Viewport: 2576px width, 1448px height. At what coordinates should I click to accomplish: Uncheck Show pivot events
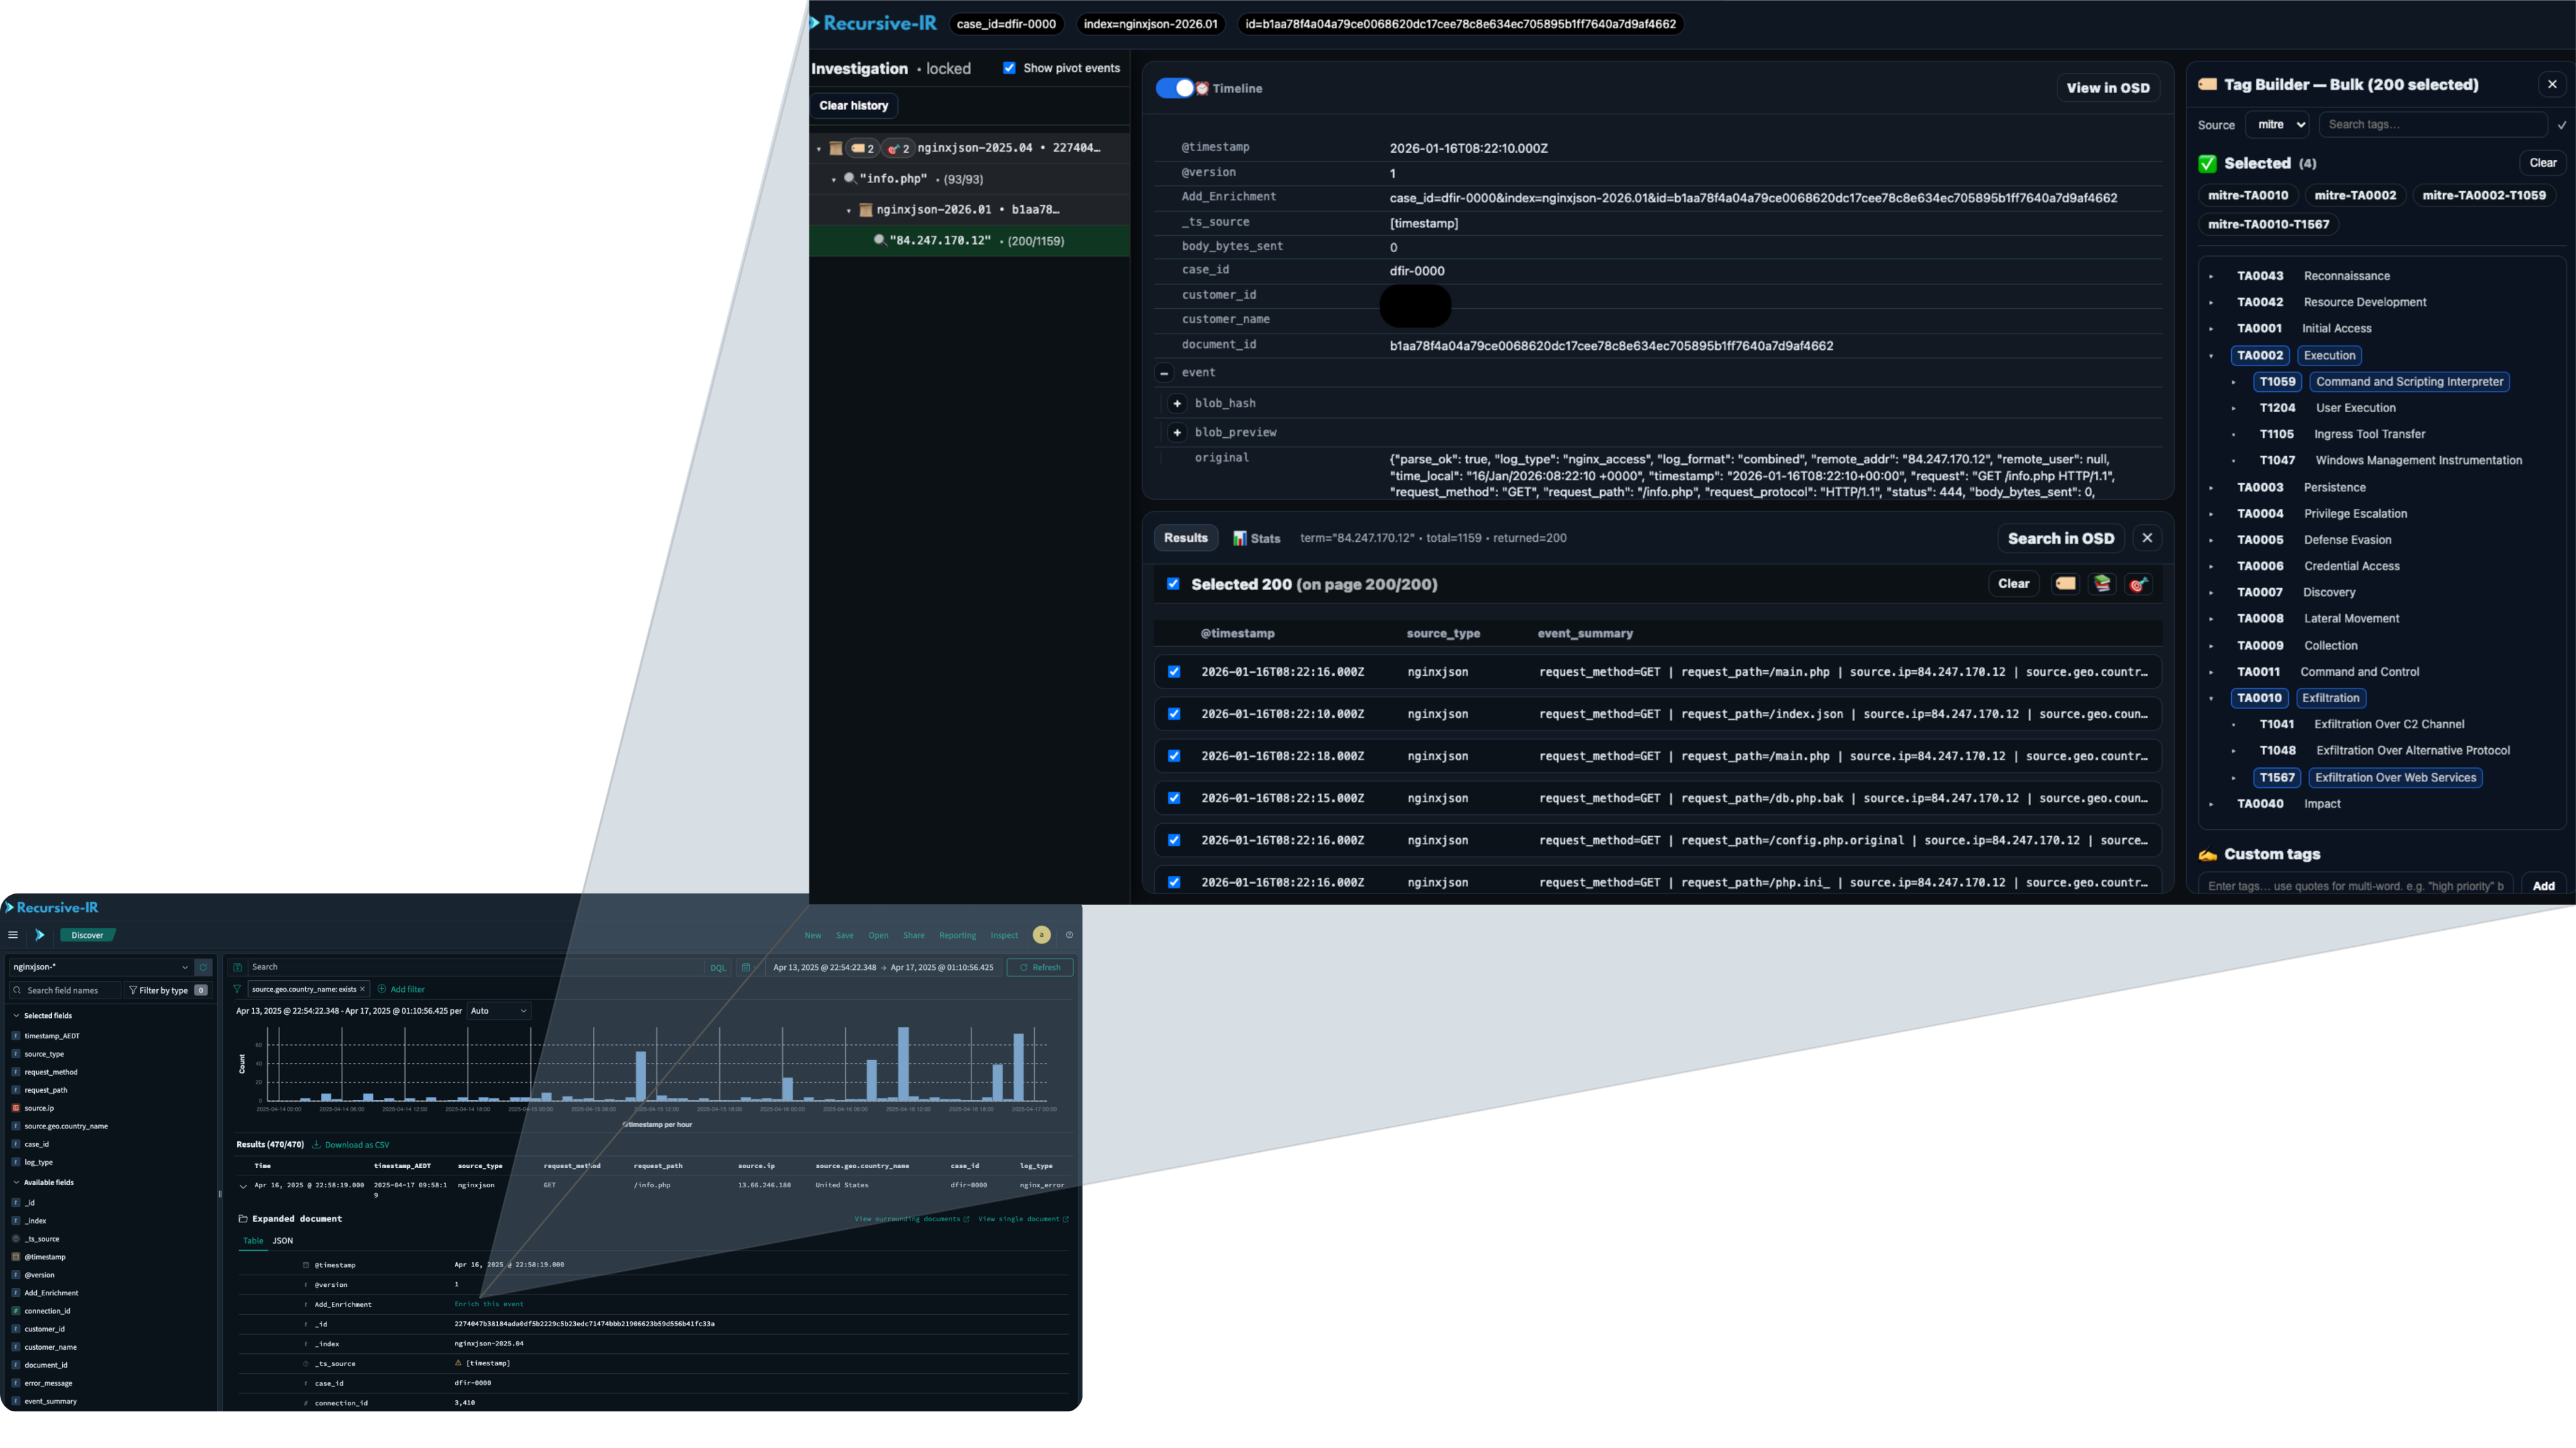1009,68
